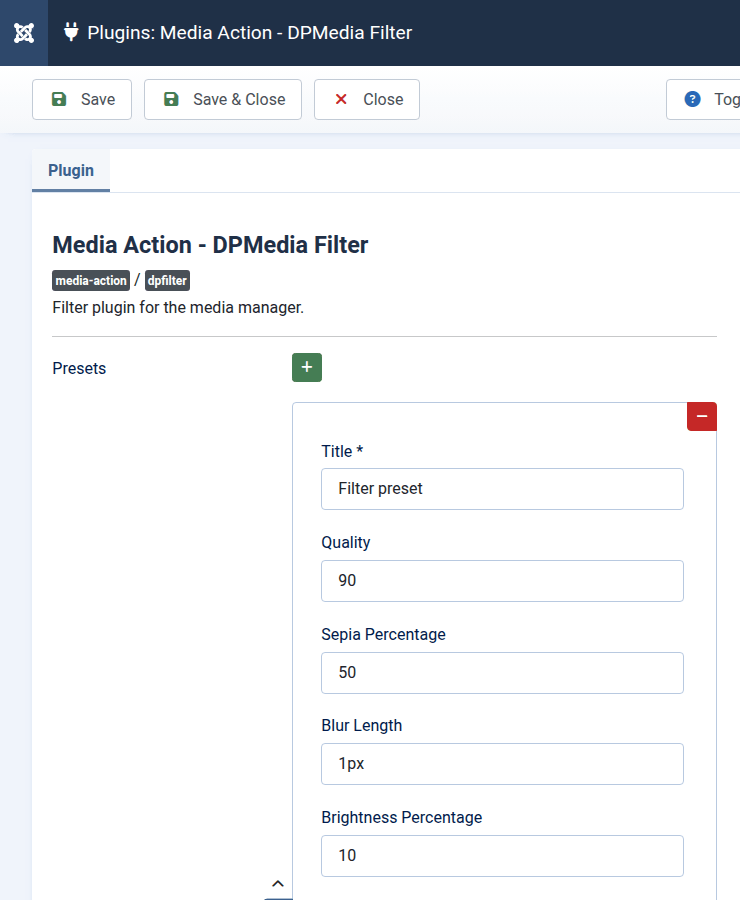740x900 pixels.
Task: Close the plugin editor with Close
Action: point(367,99)
